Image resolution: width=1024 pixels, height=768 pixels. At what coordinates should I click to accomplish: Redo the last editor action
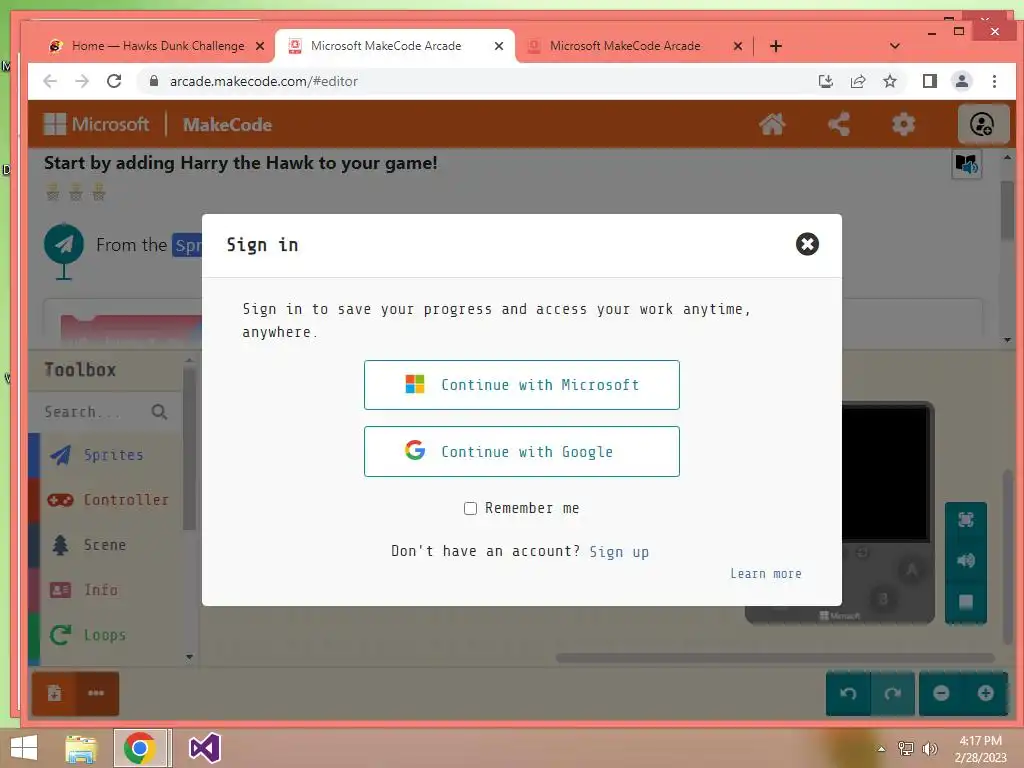[x=893, y=694]
